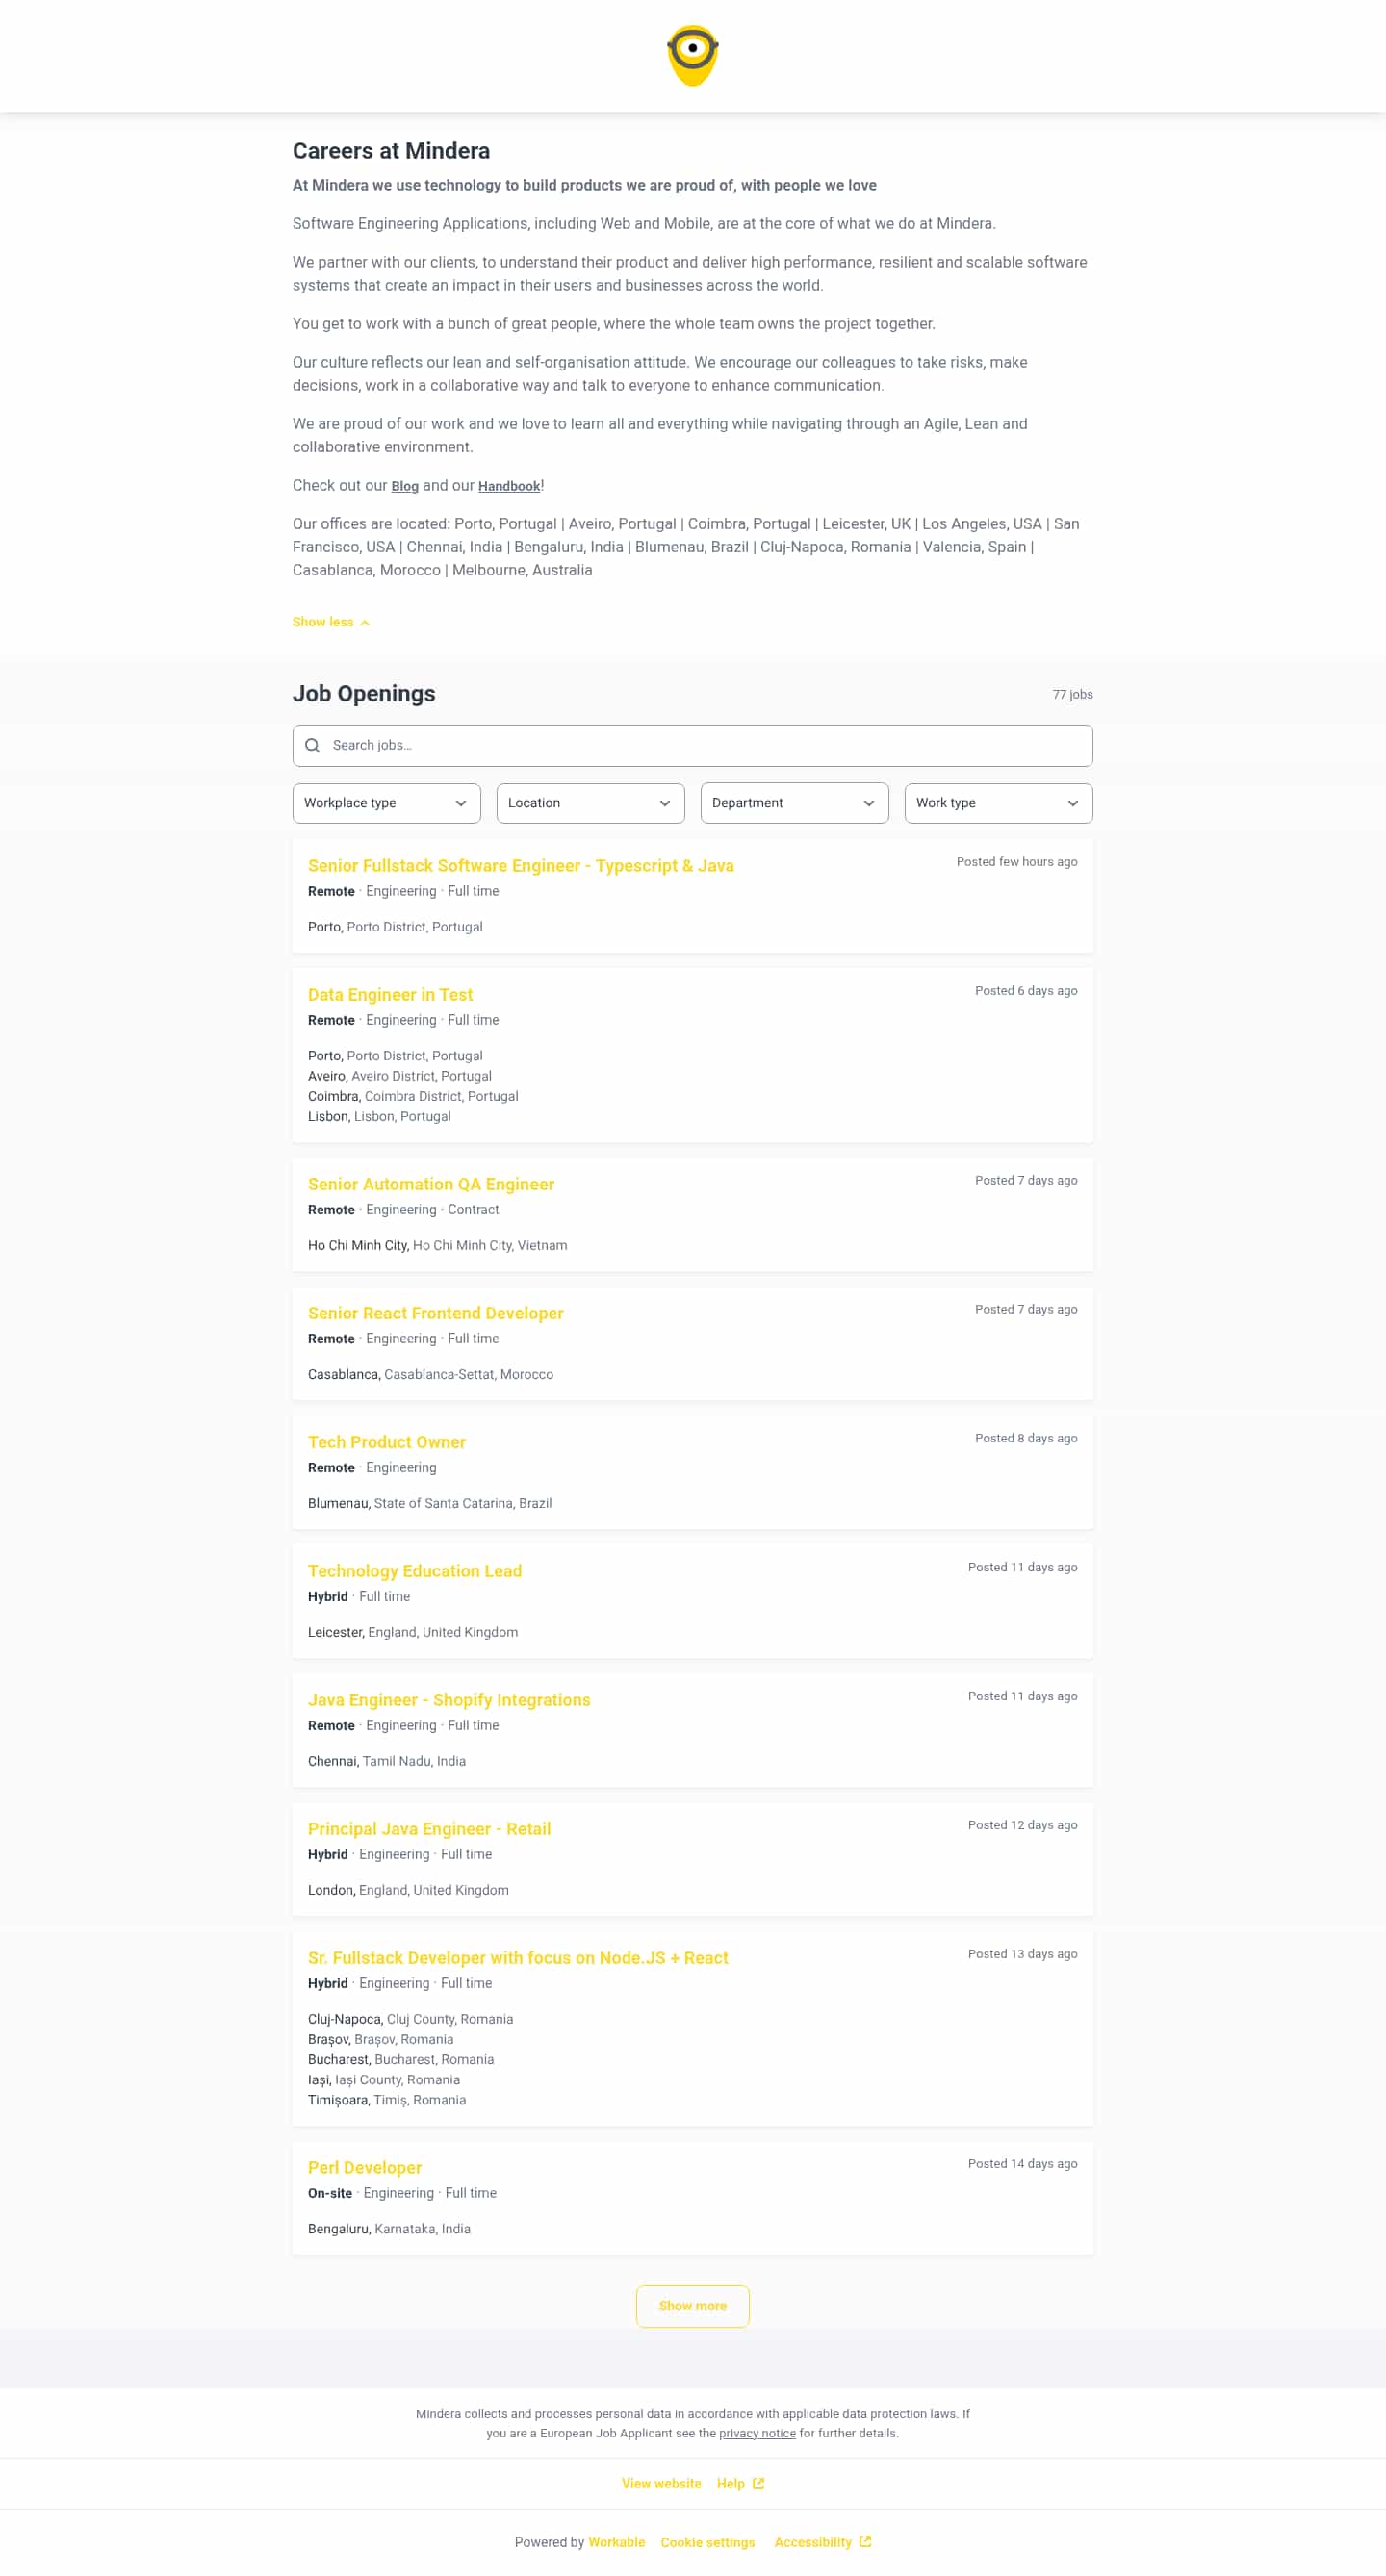Open Senior Automation QA Engineer job

click(431, 1184)
